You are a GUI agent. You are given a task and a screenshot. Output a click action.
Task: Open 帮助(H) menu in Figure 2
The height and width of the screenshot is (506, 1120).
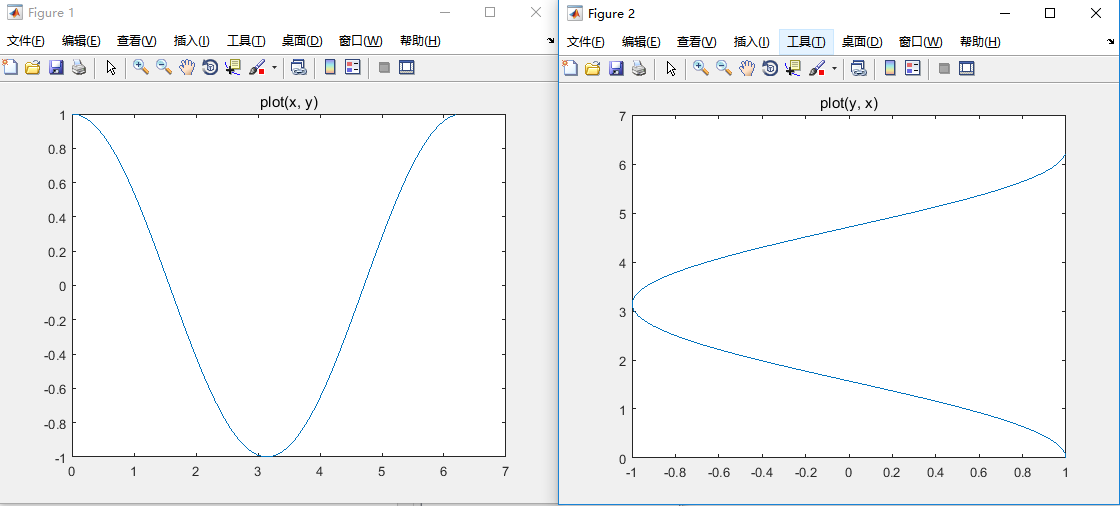(x=980, y=42)
